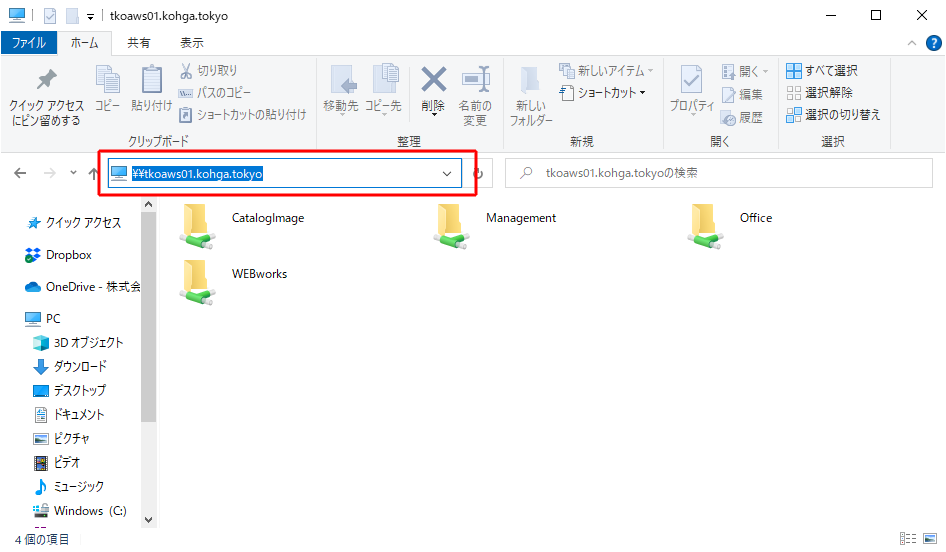Click the tkoaws01.kohga.tokyo search box
This screenshot has width=946, height=552.
click(x=720, y=174)
